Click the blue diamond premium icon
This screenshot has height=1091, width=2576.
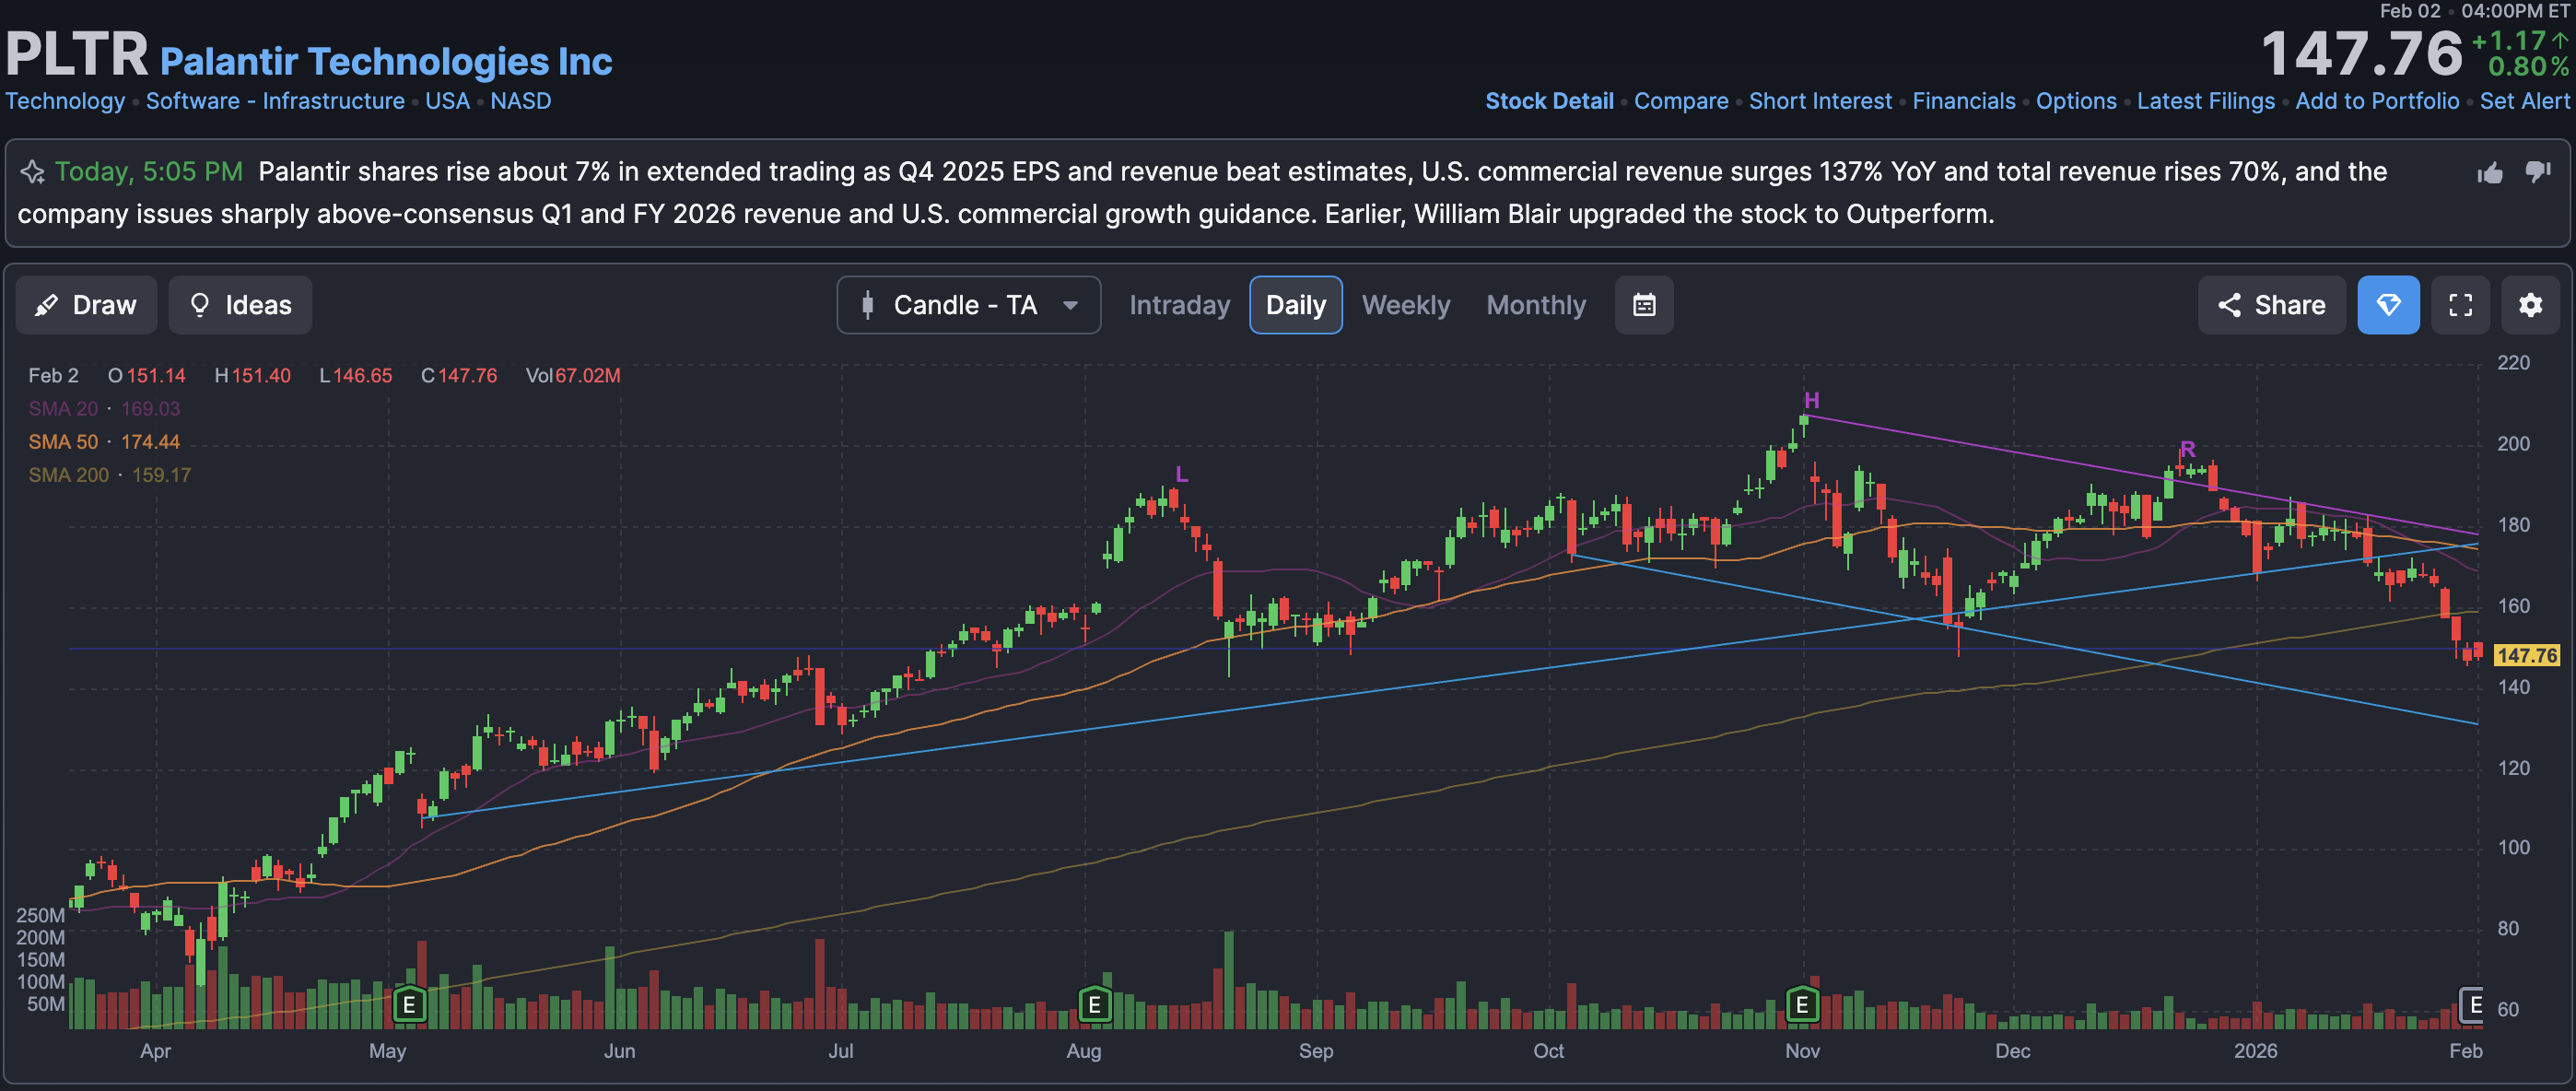pos(2388,305)
